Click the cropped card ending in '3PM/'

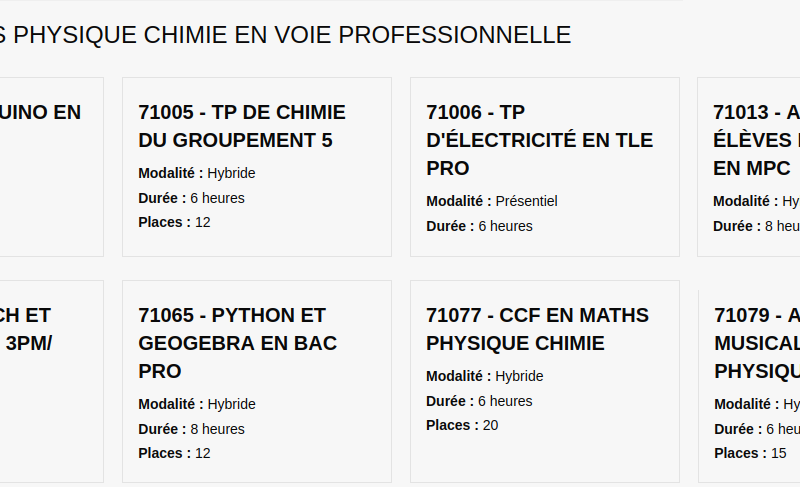click(52, 381)
